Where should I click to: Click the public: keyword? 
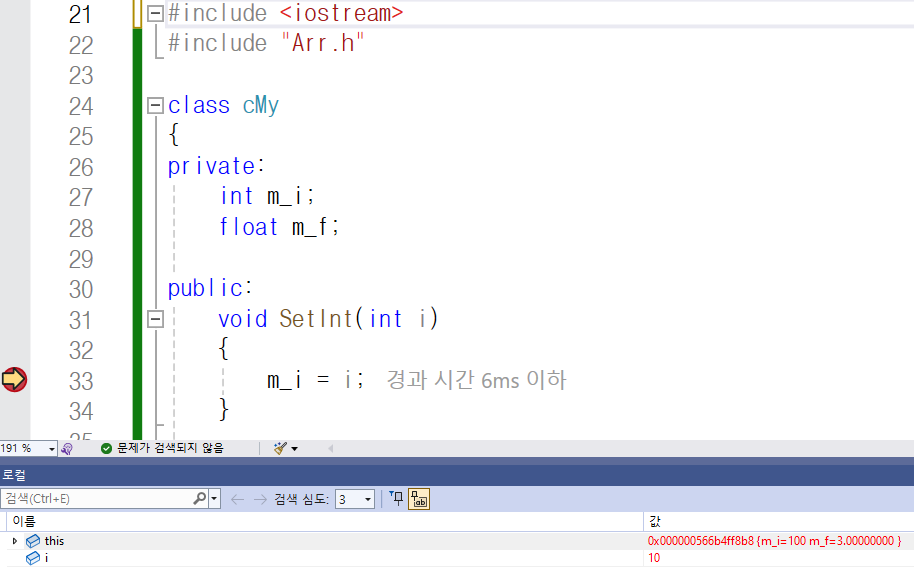point(210,289)
